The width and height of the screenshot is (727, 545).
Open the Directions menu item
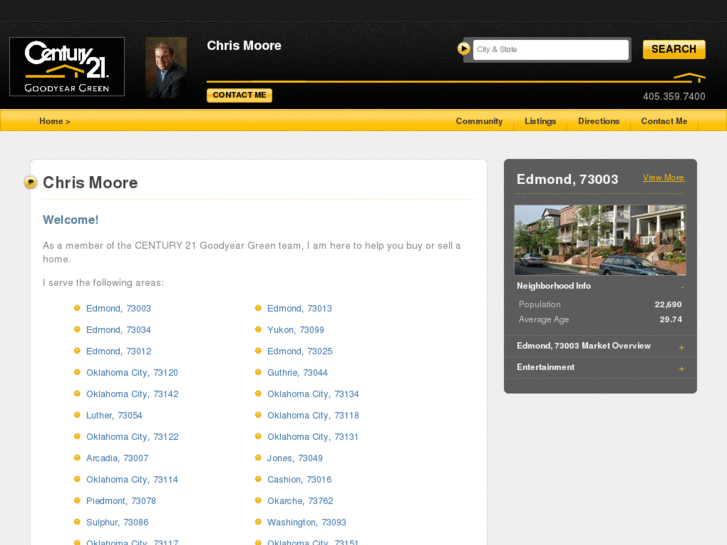point(599,121)
